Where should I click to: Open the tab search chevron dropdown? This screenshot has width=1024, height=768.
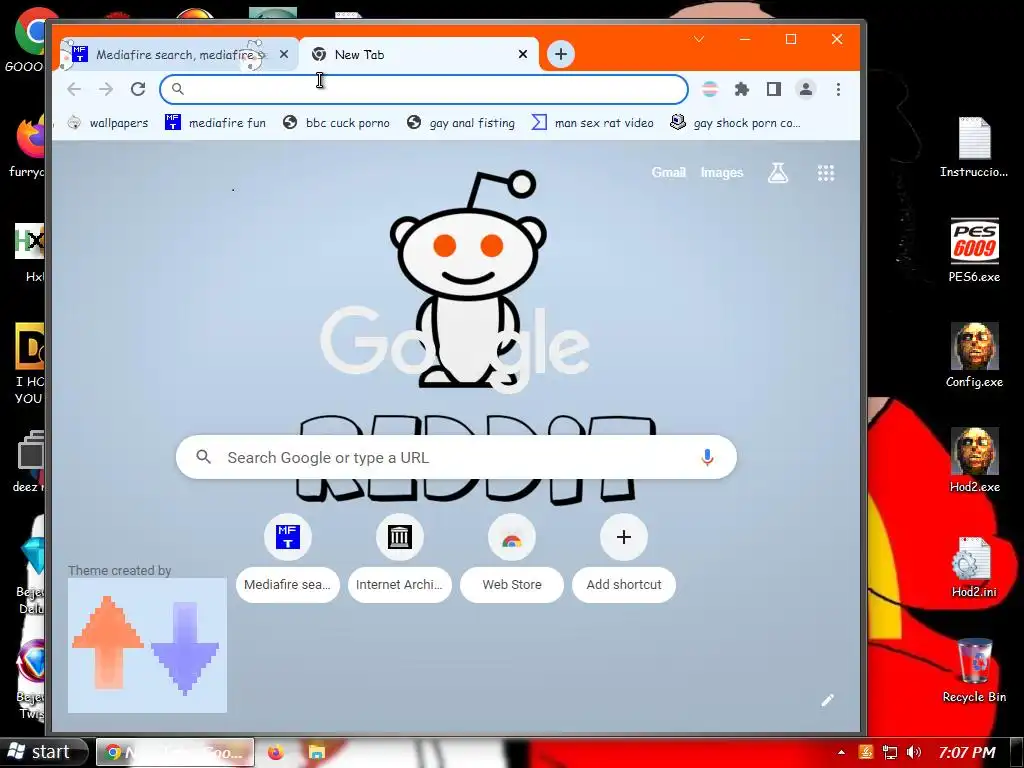click(699, 39)
